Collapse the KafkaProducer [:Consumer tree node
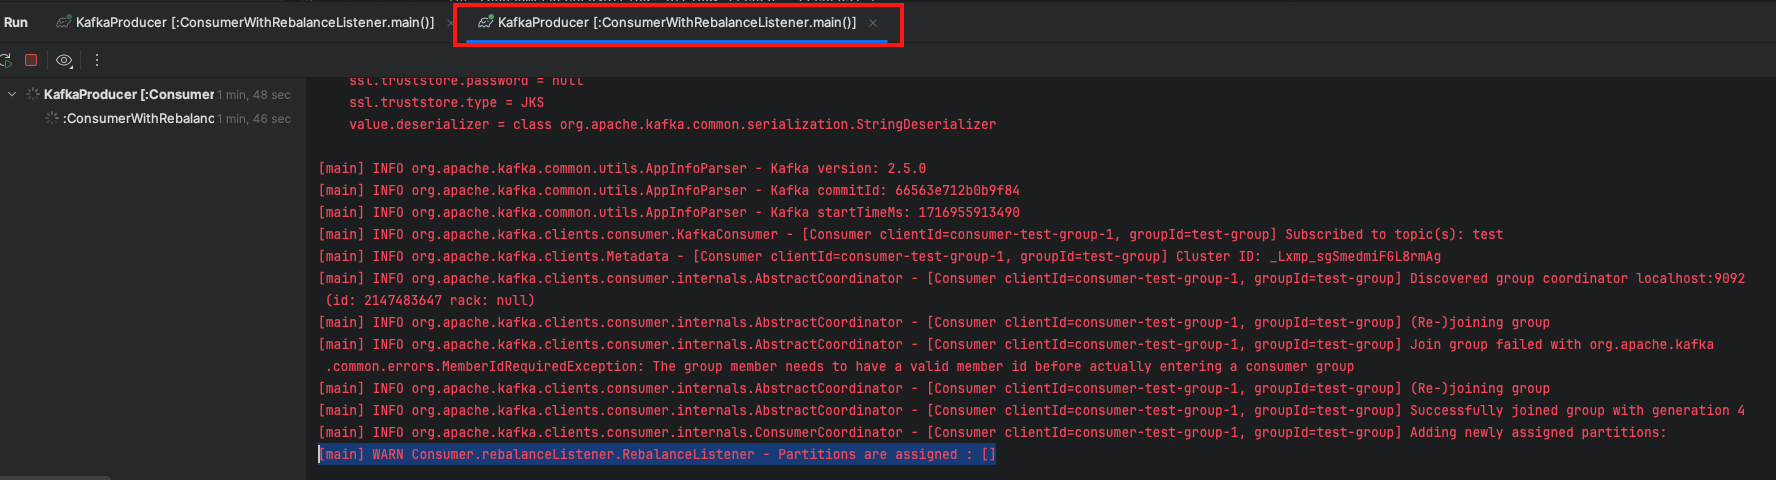Image resolution: width=1776 pixels, height=480 pixels. coord(12,94)
